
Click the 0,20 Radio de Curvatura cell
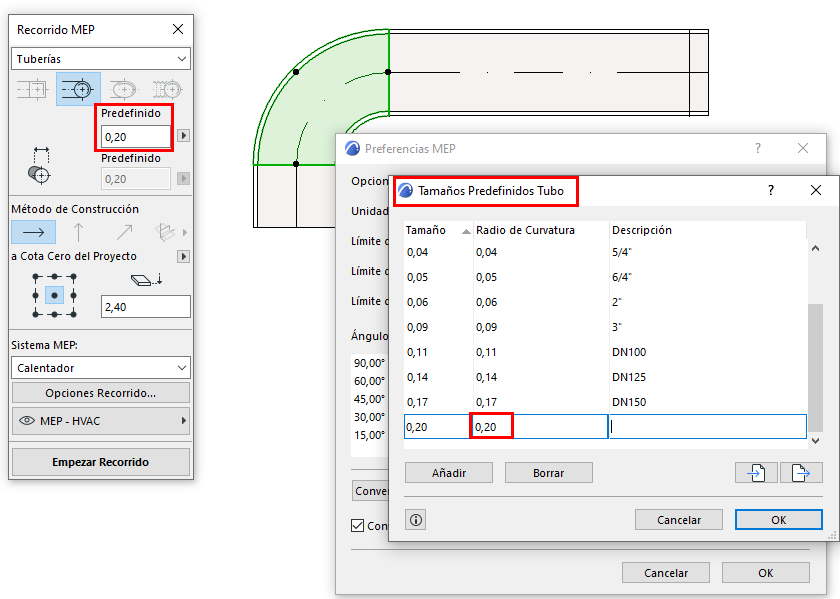pos(539,427)
